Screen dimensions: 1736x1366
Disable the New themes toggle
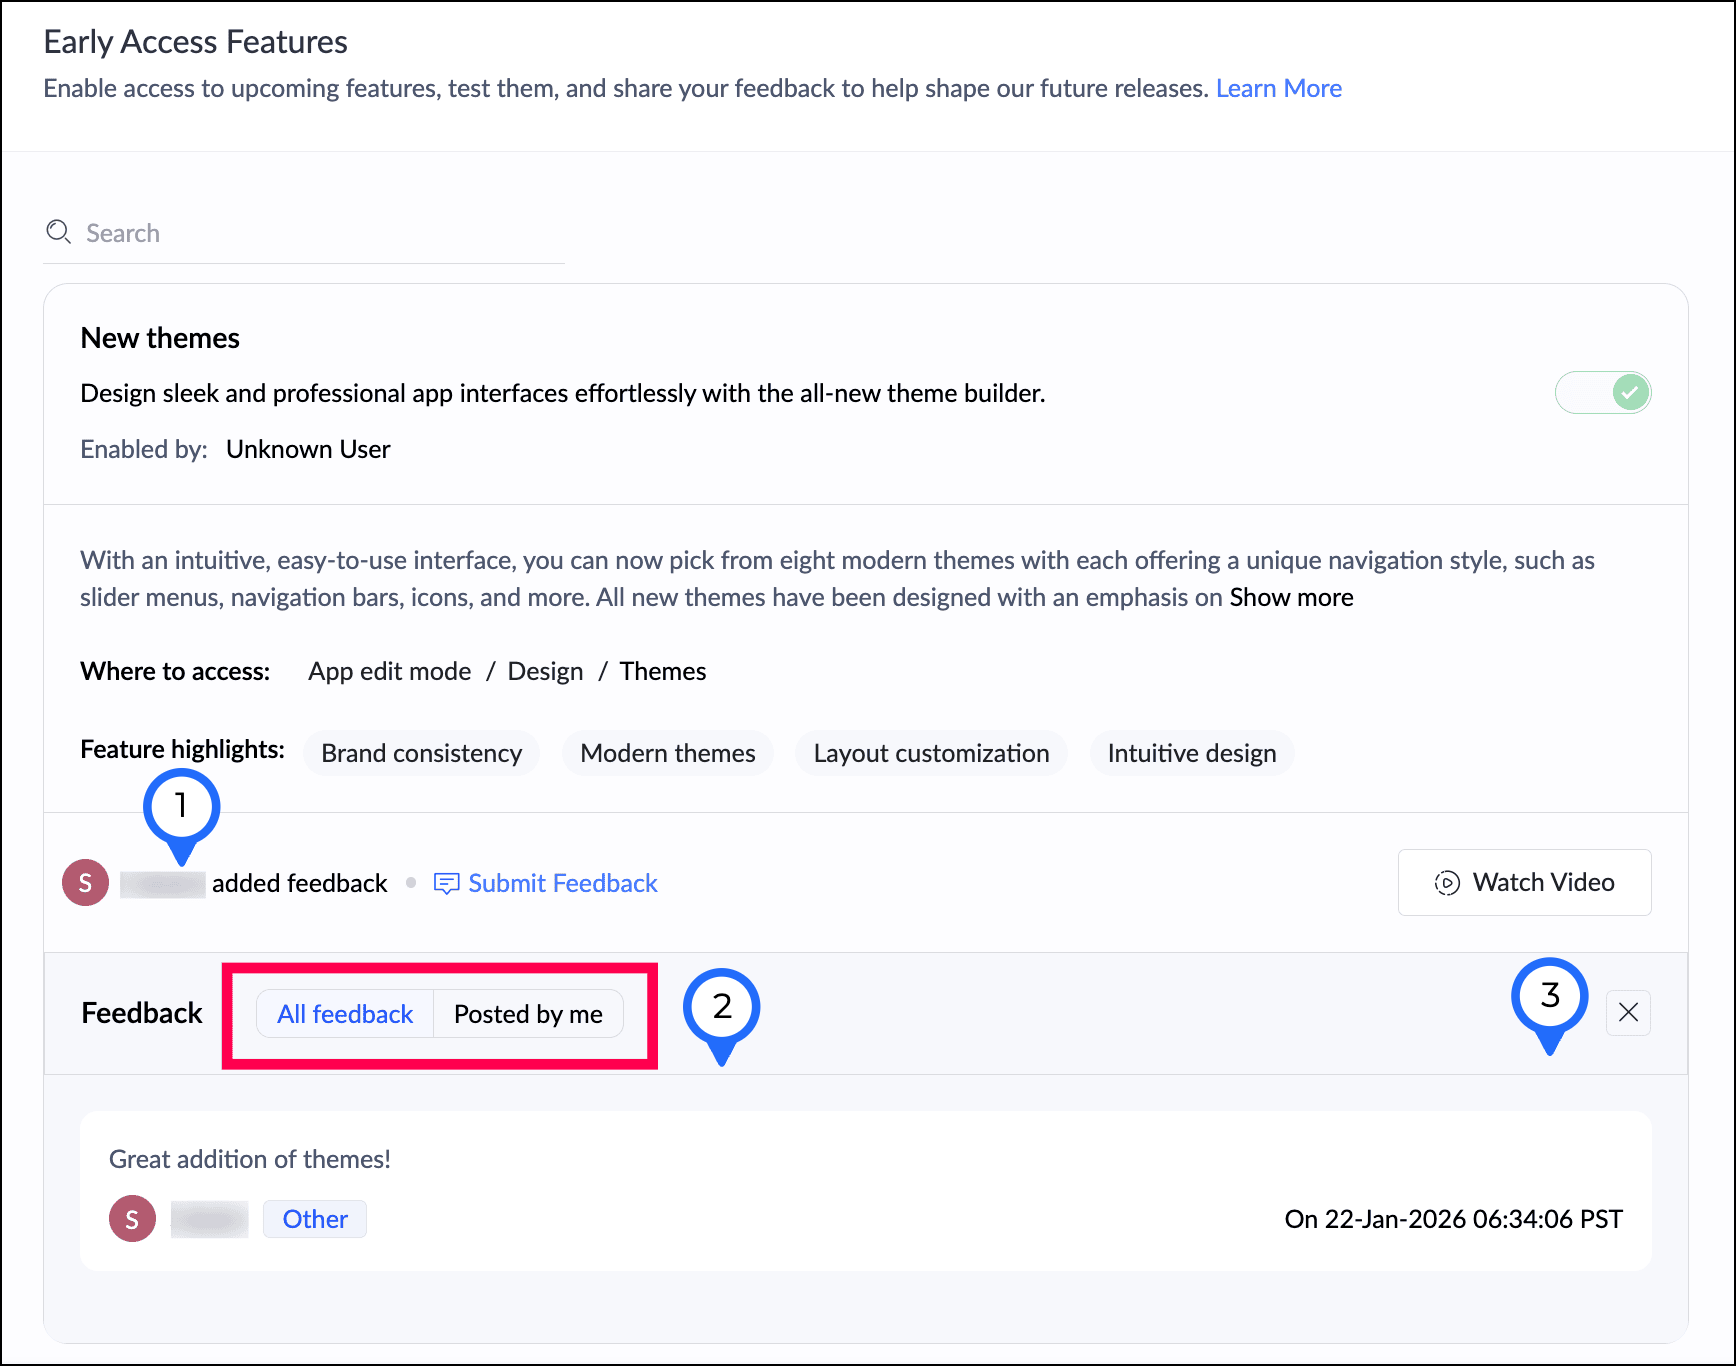(1602, 393)
